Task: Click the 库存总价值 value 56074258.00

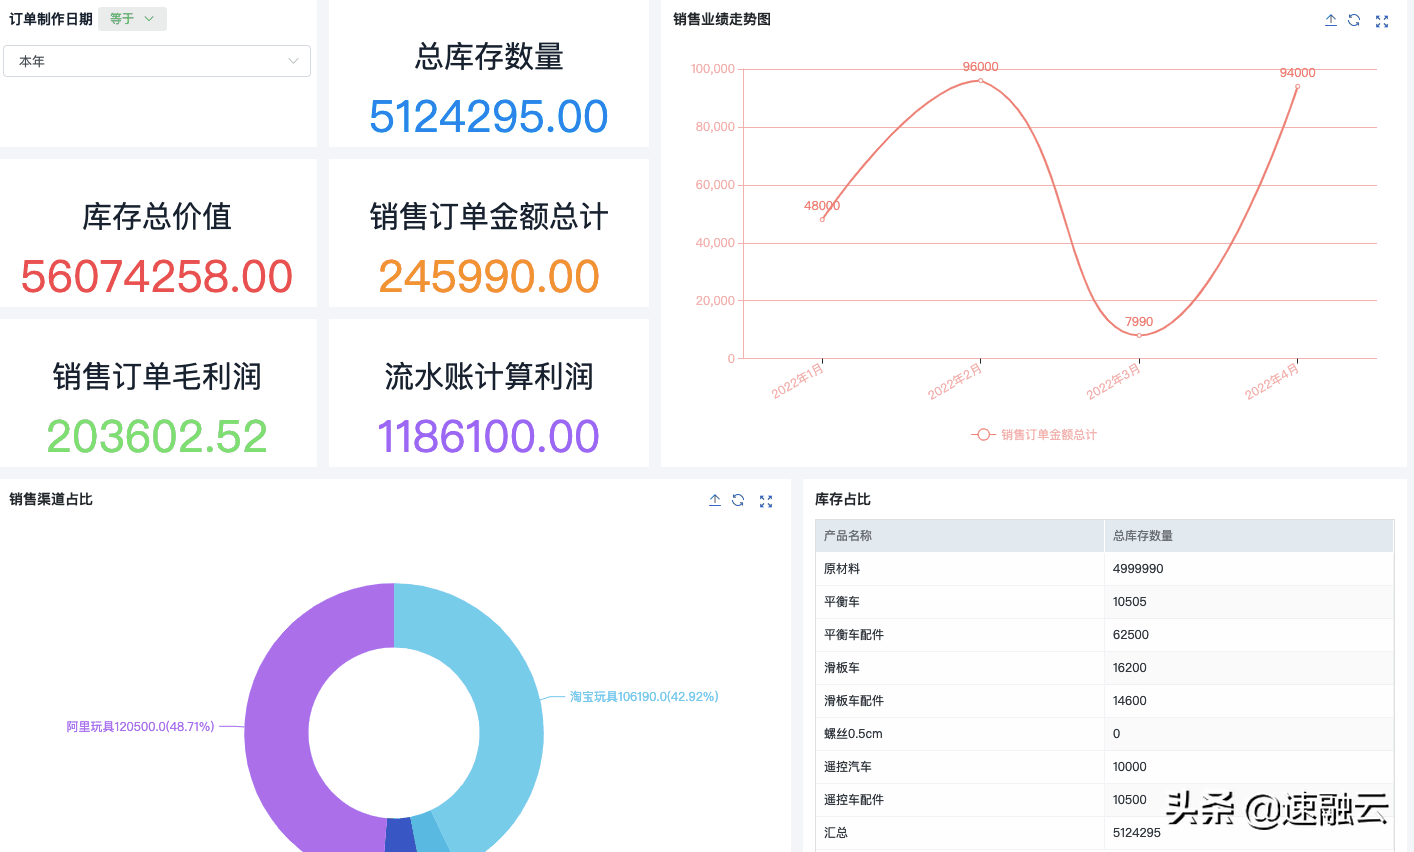Action: (157, 277)
